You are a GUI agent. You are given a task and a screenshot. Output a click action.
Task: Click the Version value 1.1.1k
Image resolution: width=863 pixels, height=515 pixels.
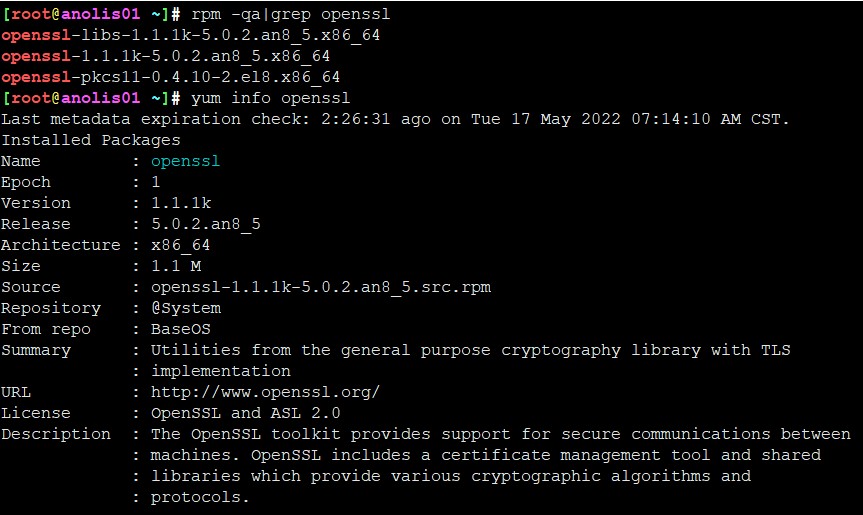(180, 203)
